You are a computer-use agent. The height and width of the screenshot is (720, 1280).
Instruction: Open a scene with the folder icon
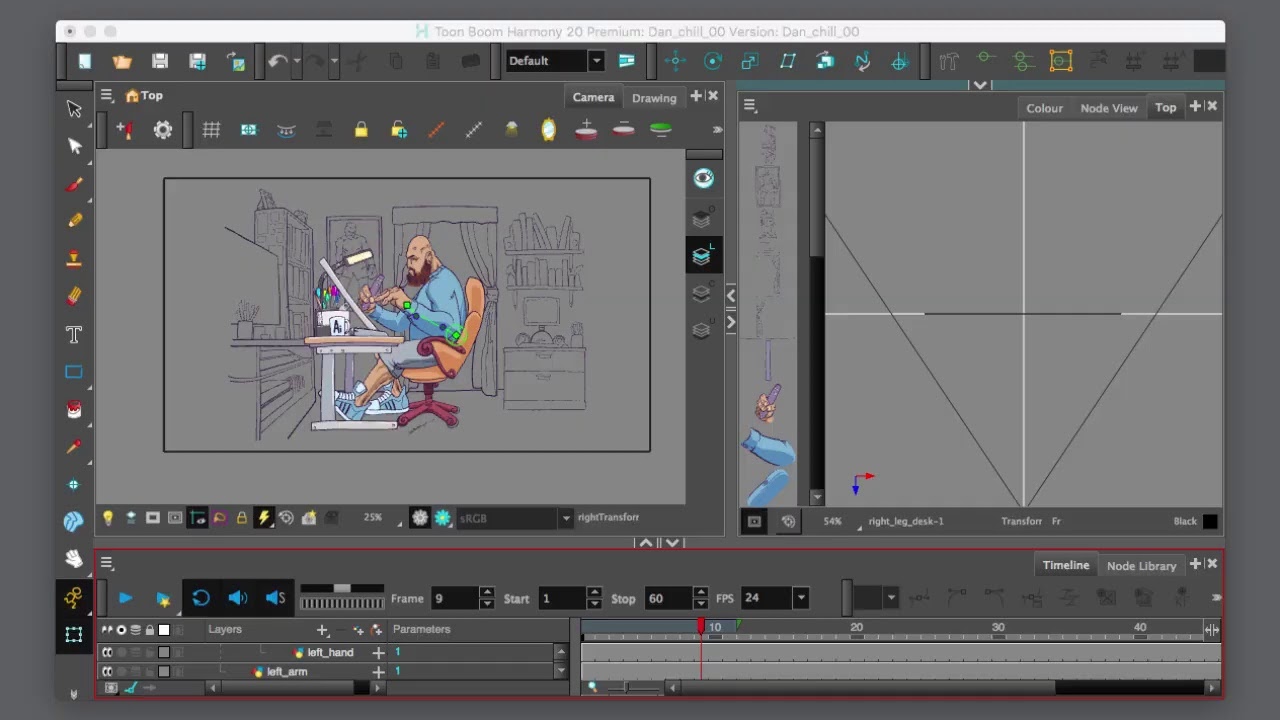(122, 61)
